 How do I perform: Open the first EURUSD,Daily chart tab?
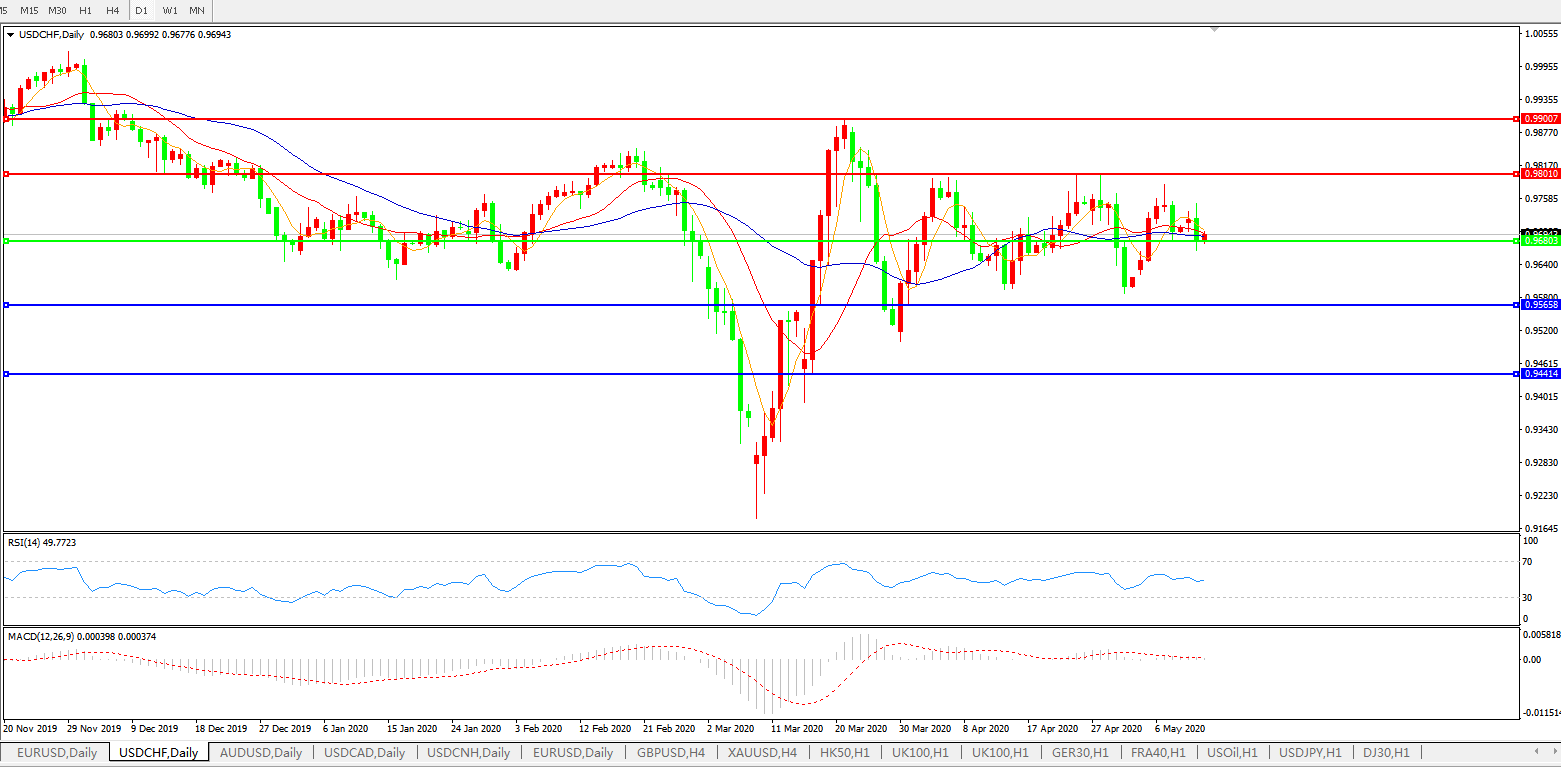click(57, 753)
